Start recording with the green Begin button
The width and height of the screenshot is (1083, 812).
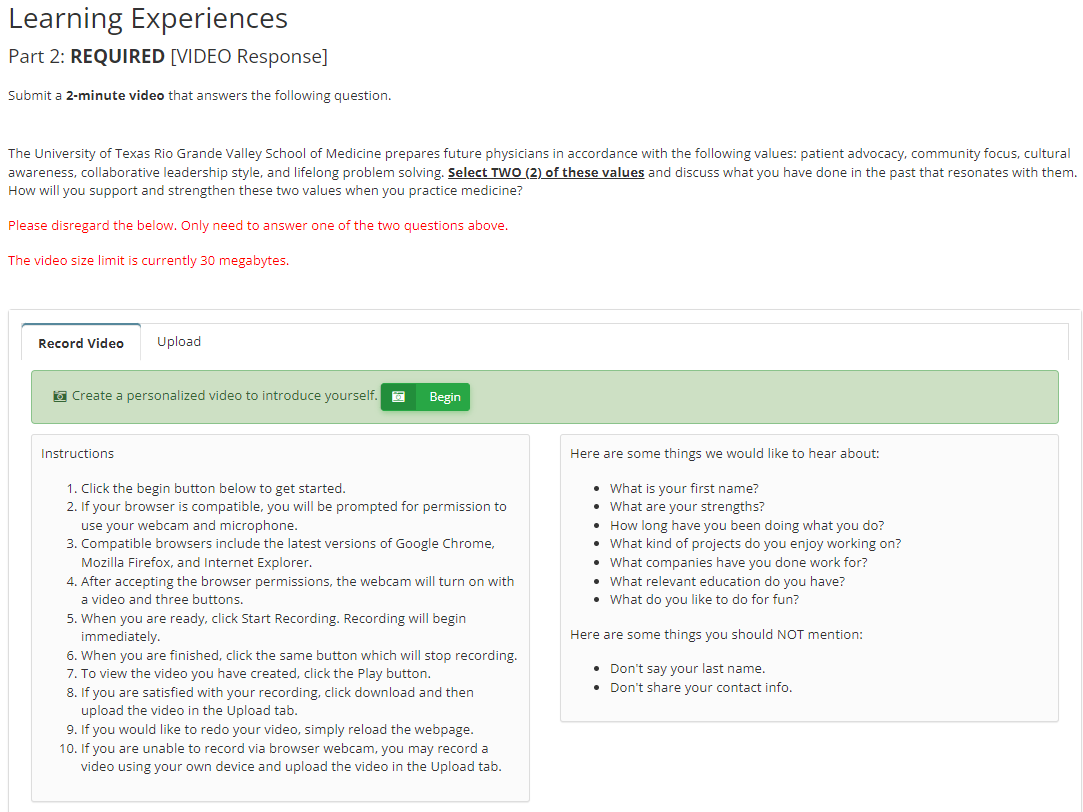coord(425,397)
